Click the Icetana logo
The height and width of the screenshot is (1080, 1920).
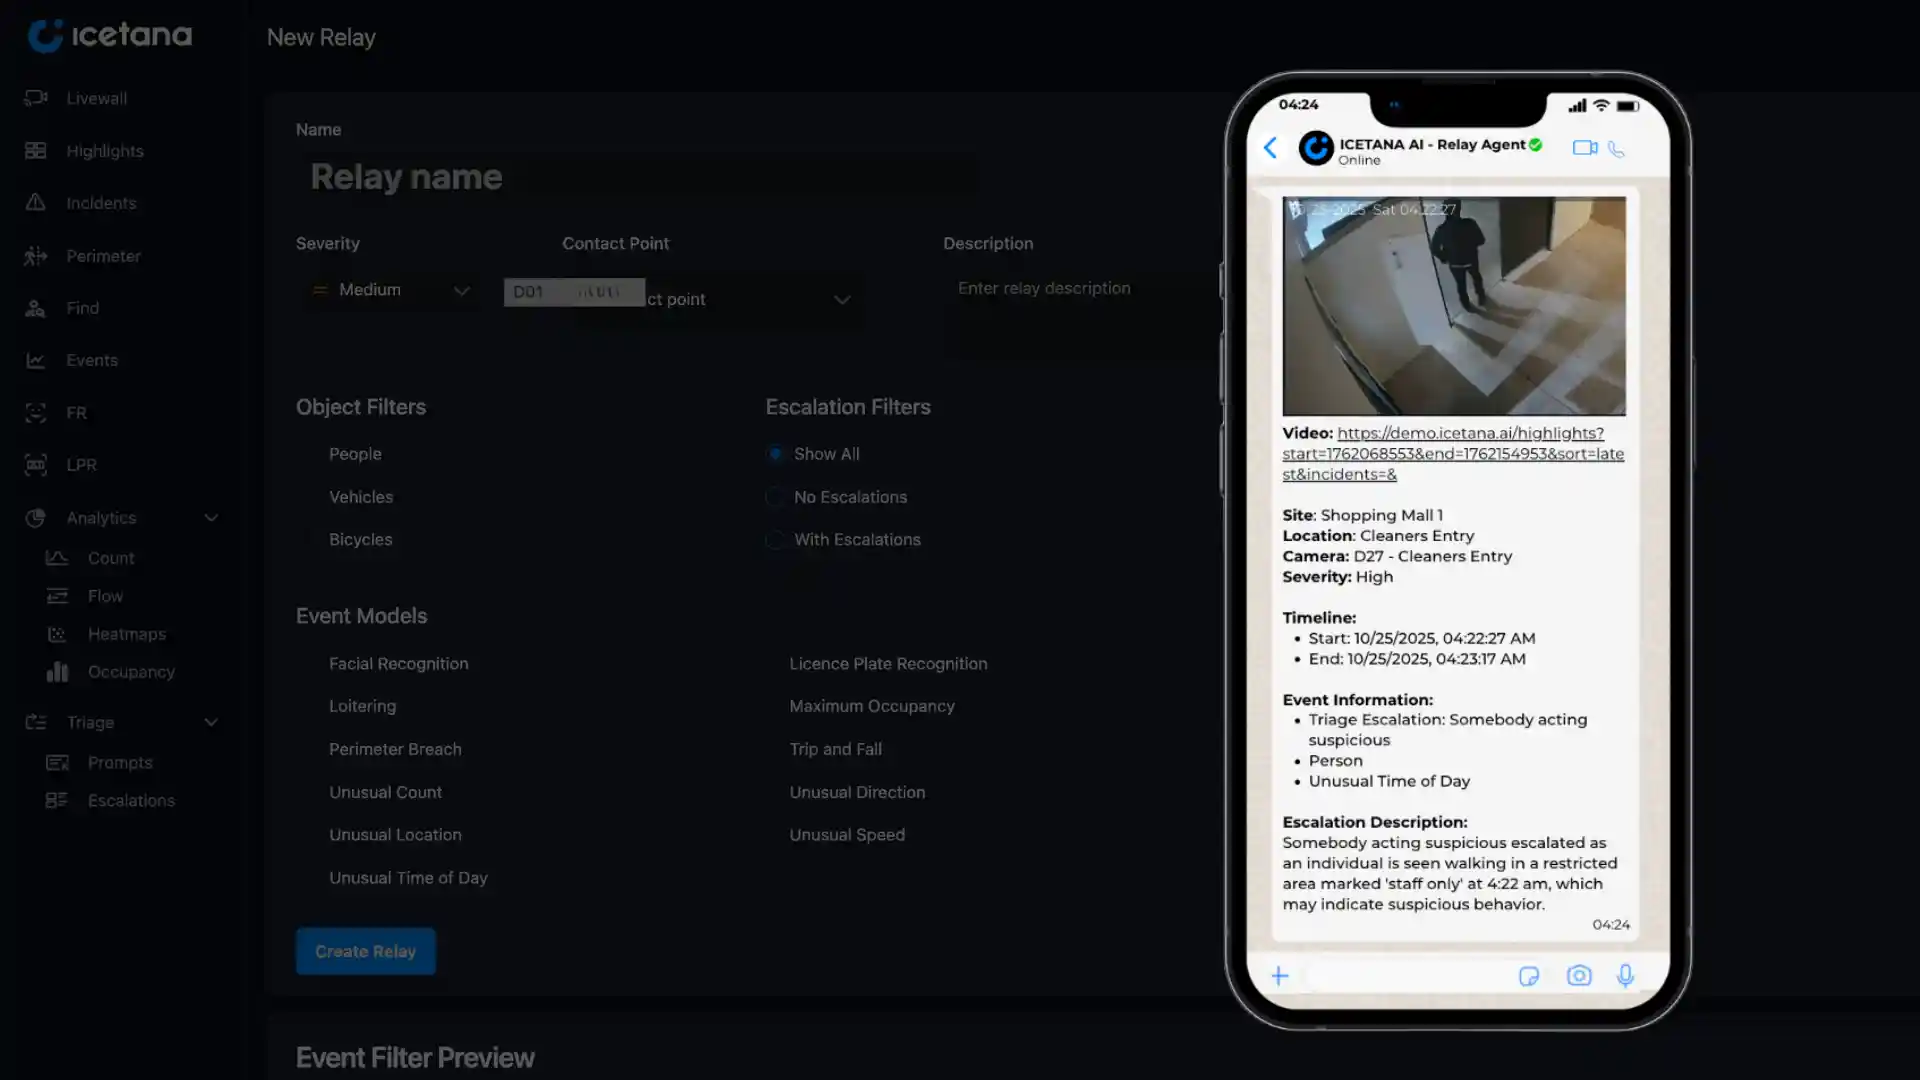pyautogui.click(x=110, y=35)
